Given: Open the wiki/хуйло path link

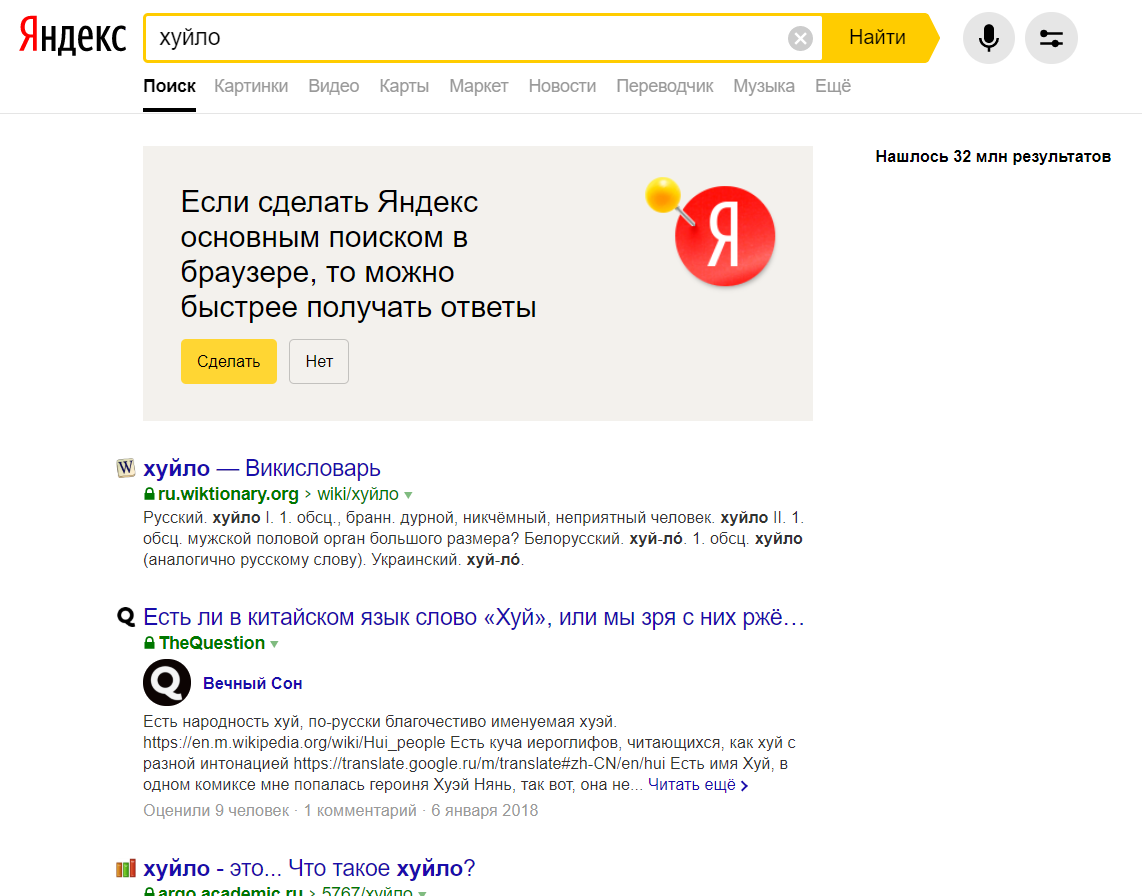Looking at the screenshot, I should pos(358,494).
